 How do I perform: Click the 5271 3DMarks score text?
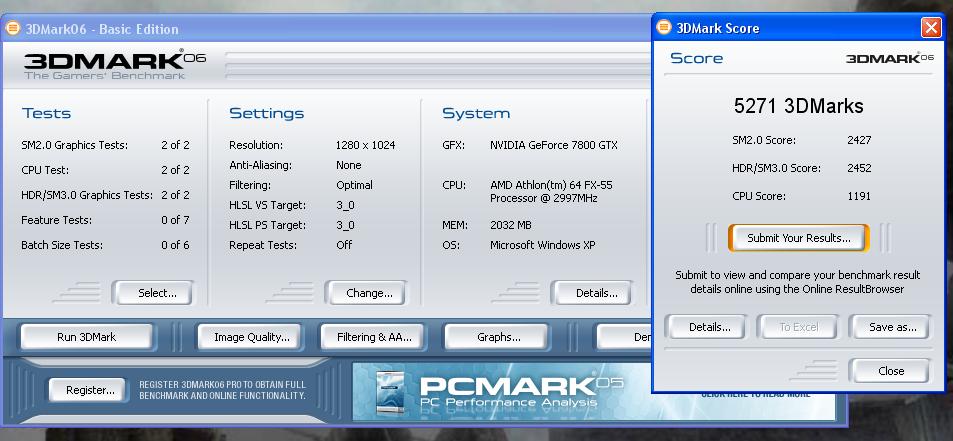799,106
